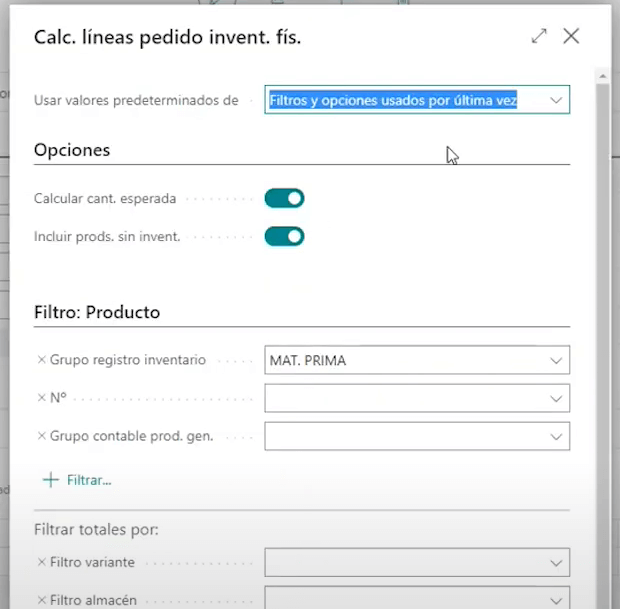Expand the dialog to full screen

539,36
